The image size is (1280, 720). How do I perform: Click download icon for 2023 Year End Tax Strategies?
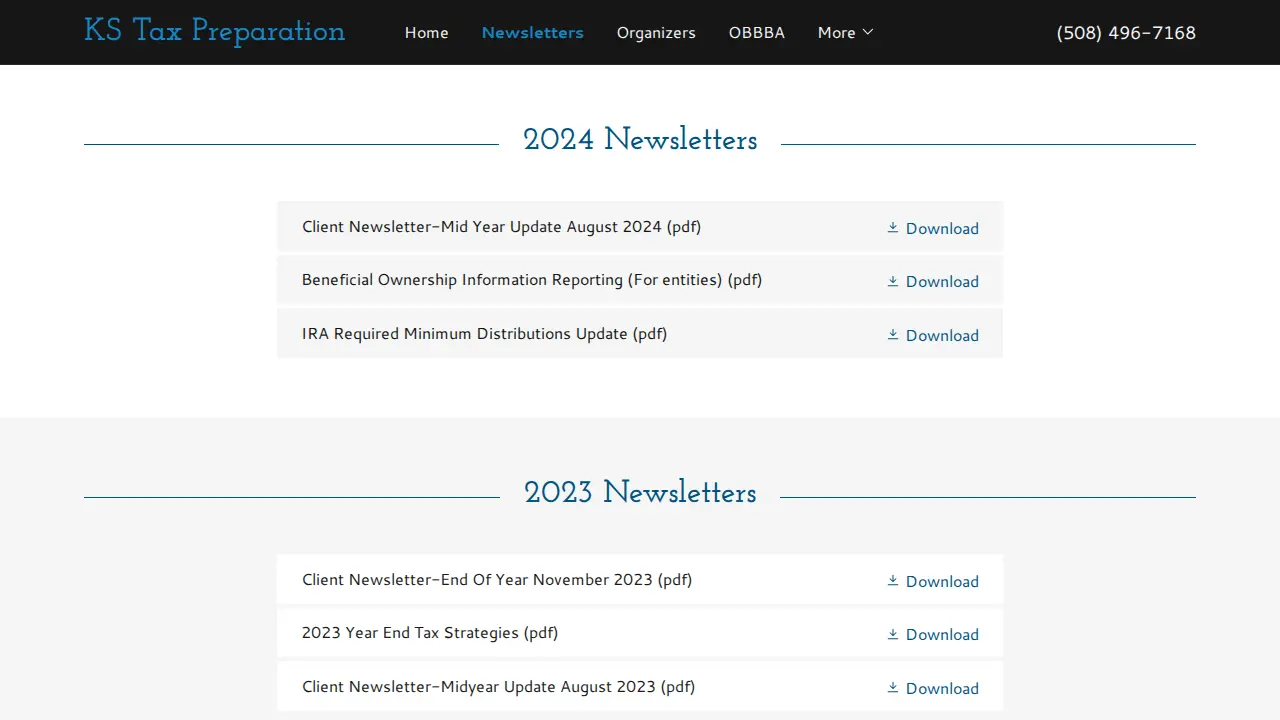(x=893, y=634)
